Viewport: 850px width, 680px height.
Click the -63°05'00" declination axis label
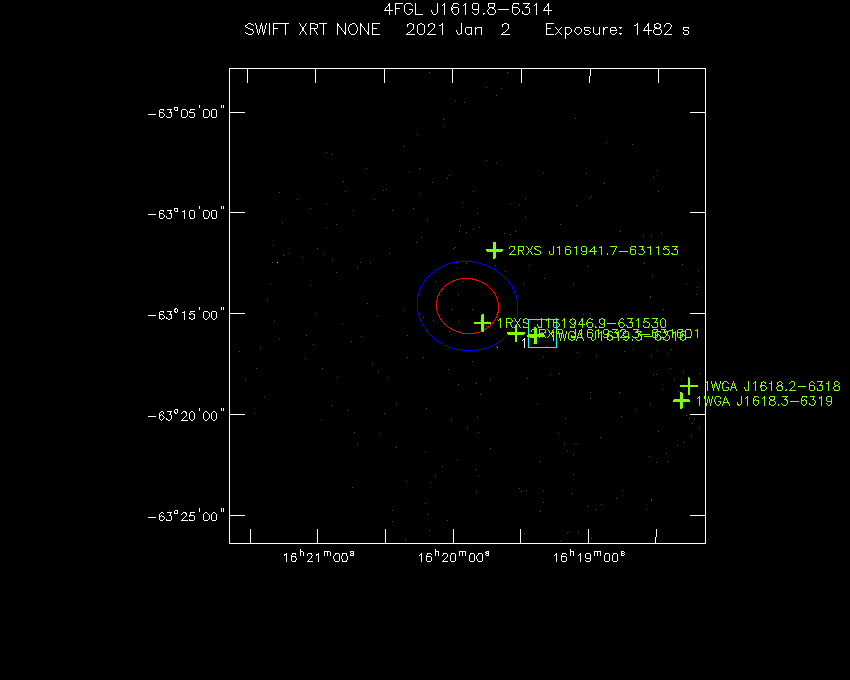click(x=186, y=113)
